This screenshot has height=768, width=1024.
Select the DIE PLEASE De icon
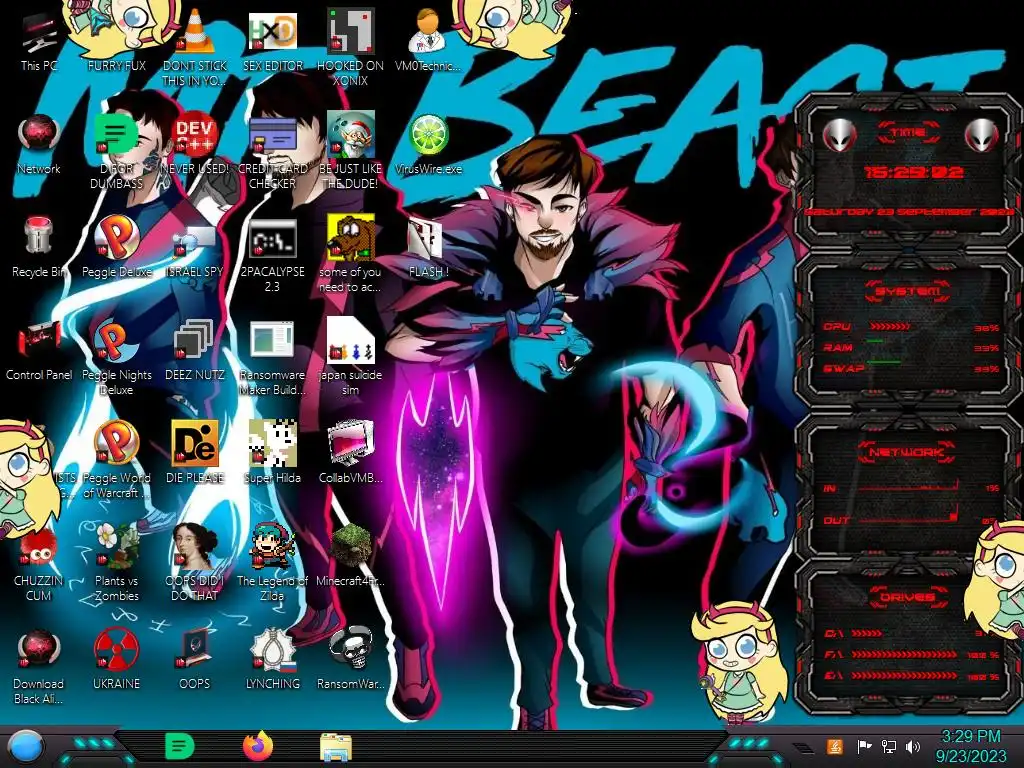coord(195,443)
